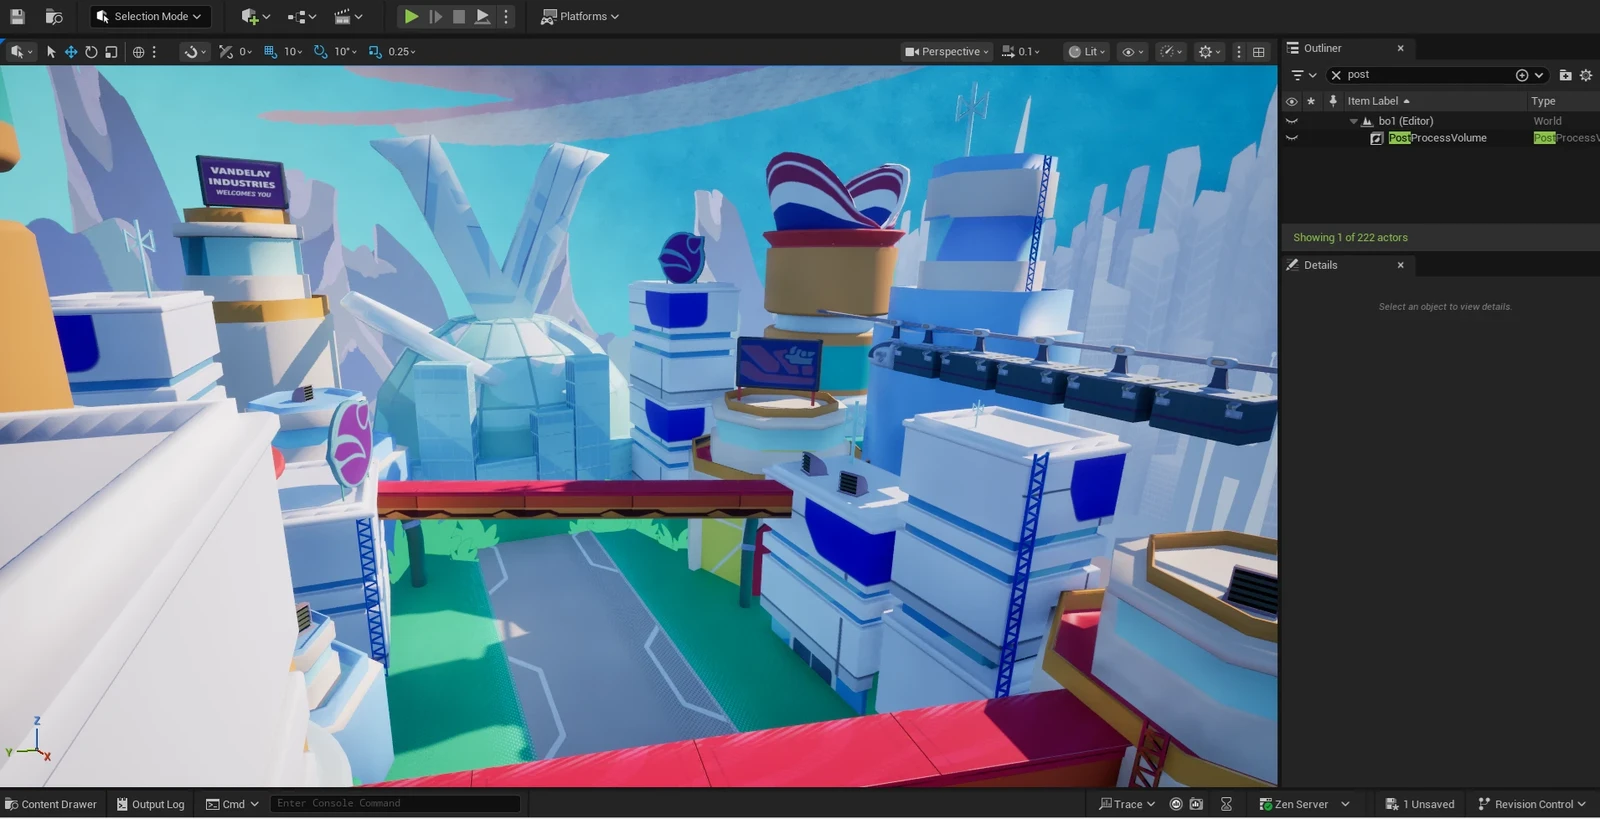1600x819 pixels.
Task: Close the Details tab
Action: click(1400, 265)
